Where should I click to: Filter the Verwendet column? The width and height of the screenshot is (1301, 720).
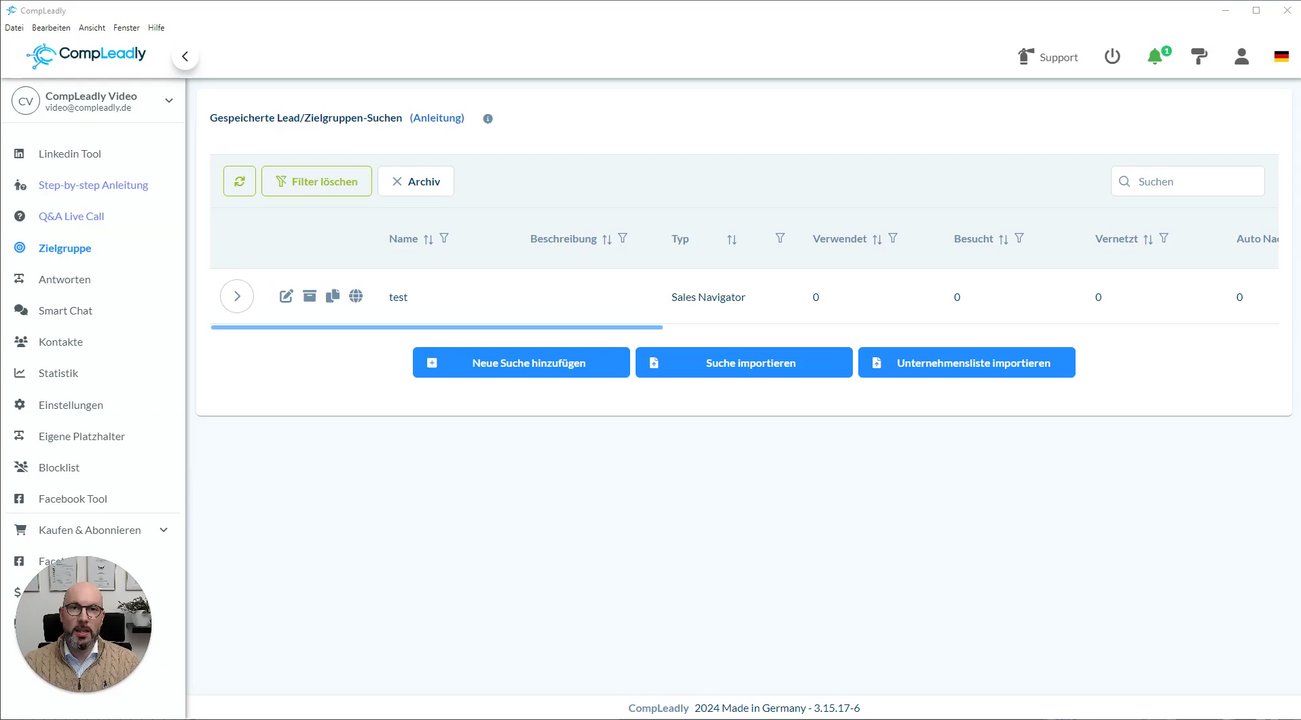(x=893, y=238)
